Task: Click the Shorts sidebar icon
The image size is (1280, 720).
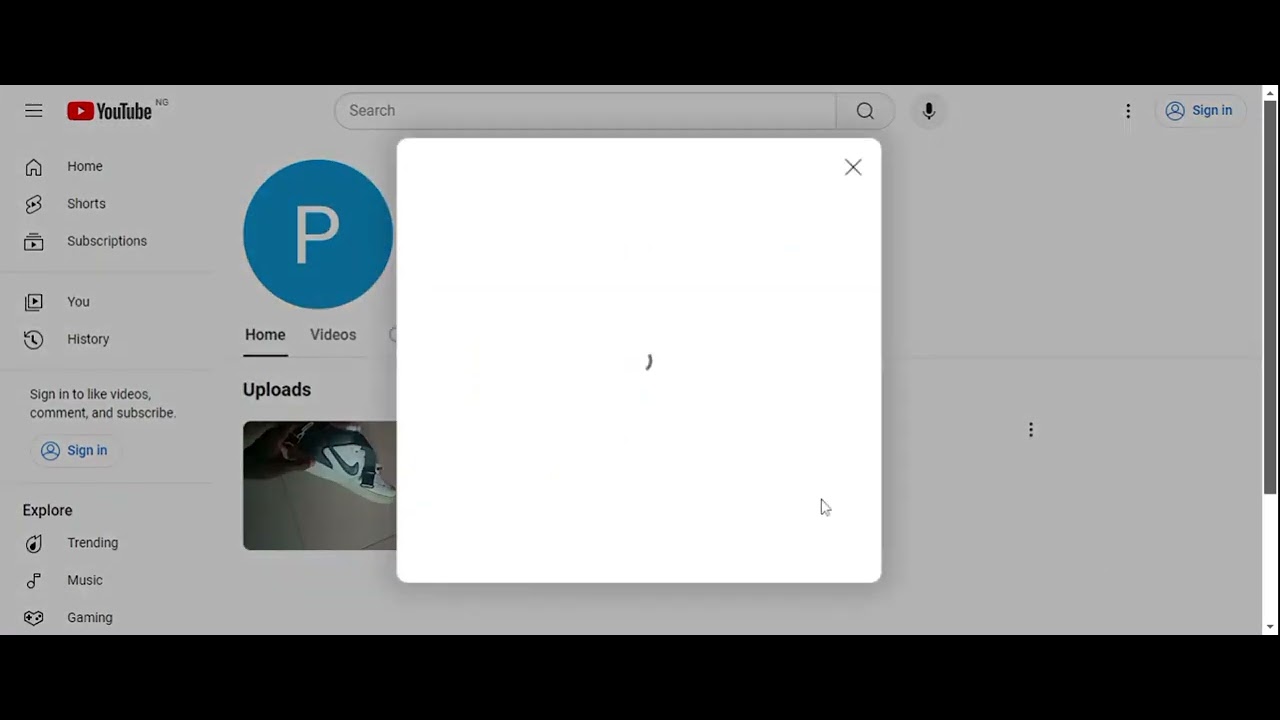Action: click(x=34, y=204)
